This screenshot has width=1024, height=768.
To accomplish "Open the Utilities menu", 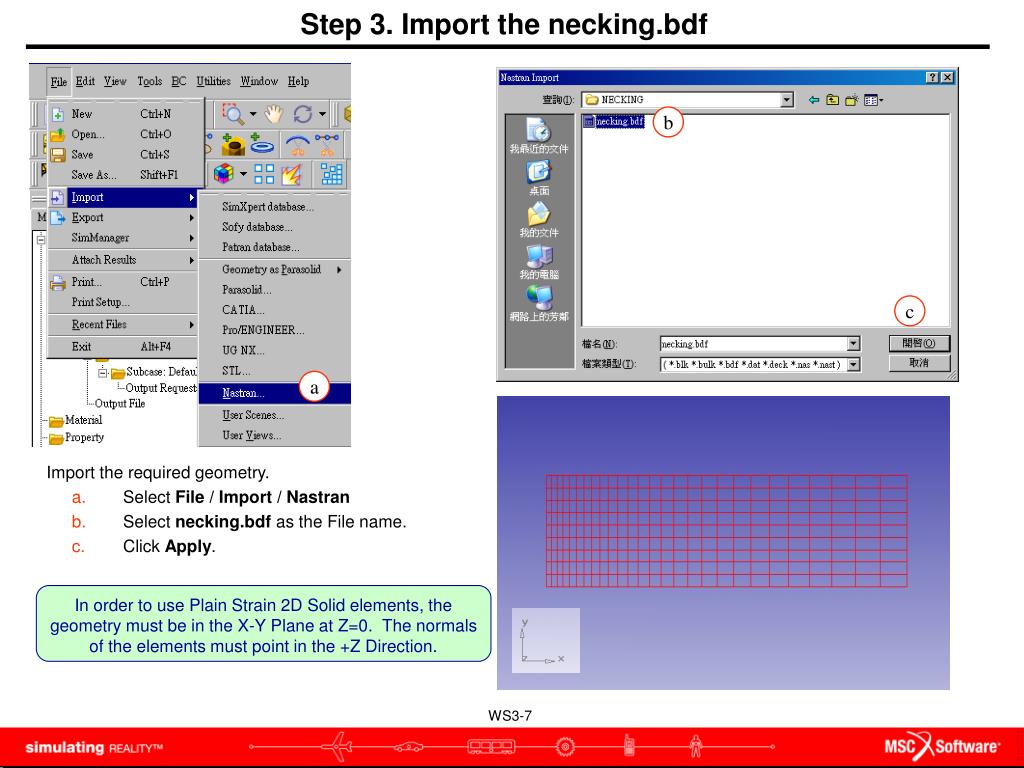I will point(214,82).
